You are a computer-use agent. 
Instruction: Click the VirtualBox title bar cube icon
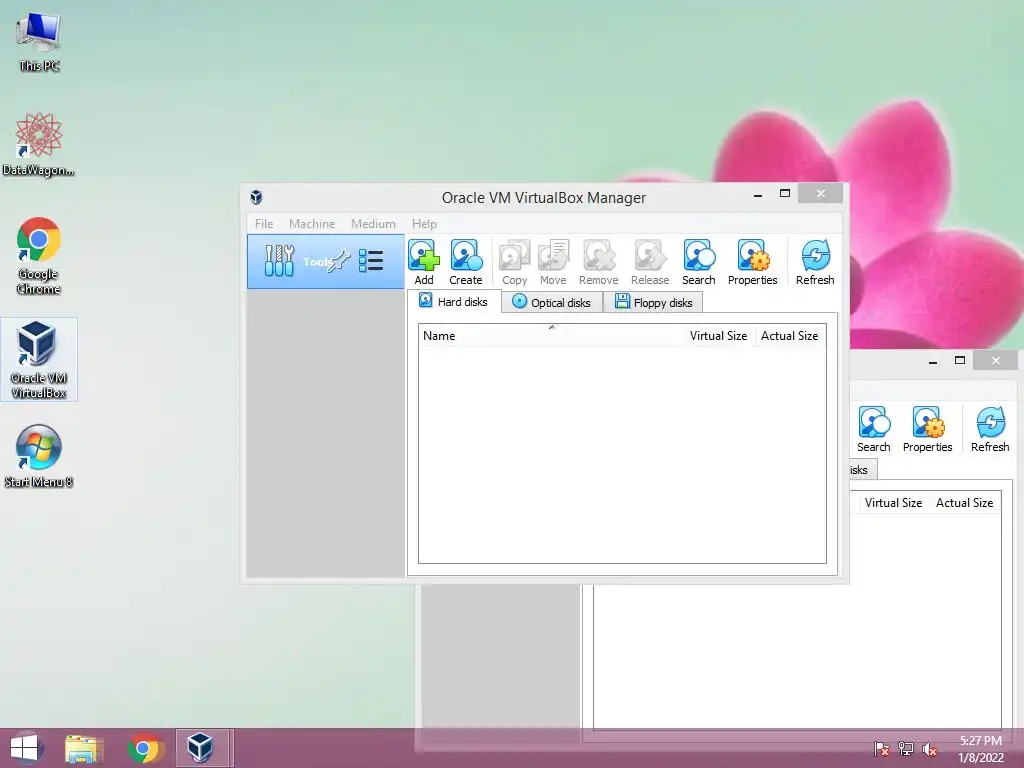pyautogui.click(x=256, y=197)
